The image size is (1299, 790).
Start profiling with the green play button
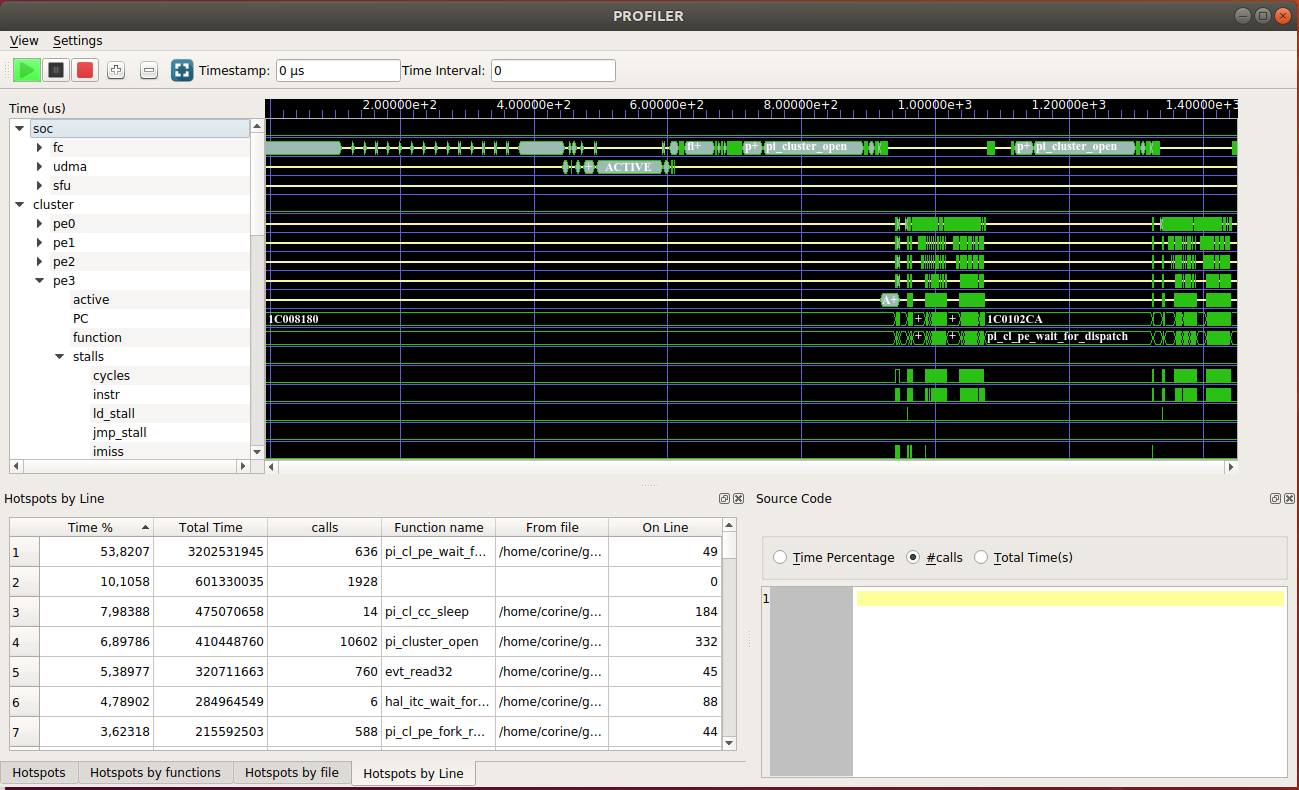point(27,70)
